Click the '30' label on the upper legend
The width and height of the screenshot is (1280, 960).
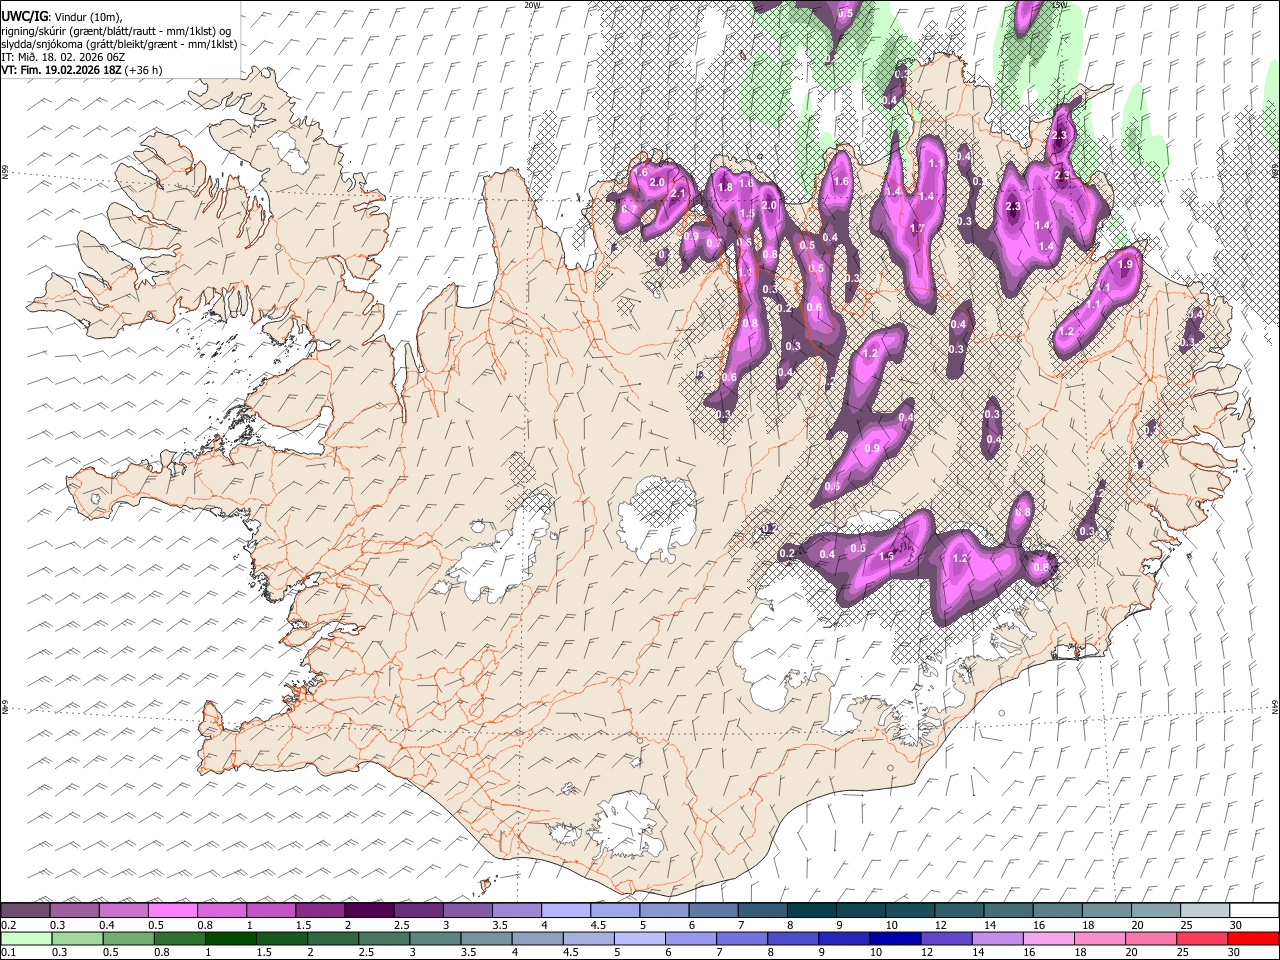pyautogui.click(x=1235, y=925)
